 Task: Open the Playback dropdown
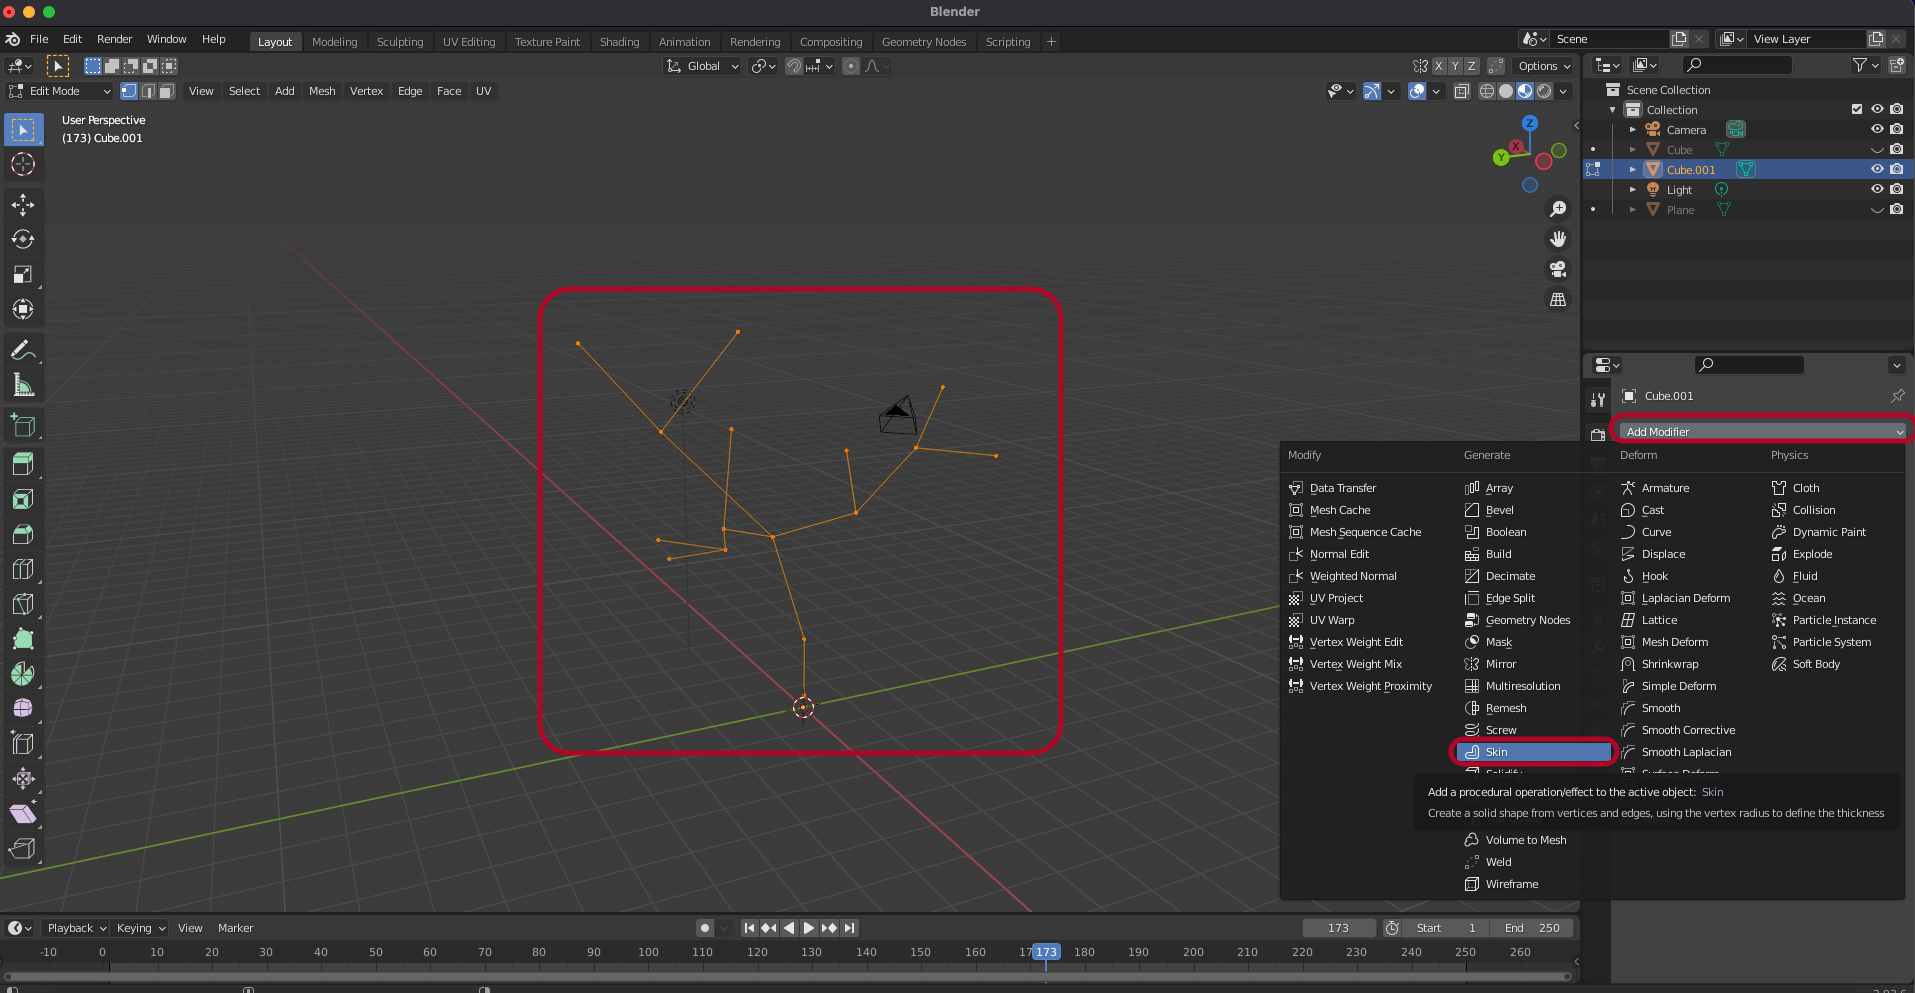(x=76, y=928)
